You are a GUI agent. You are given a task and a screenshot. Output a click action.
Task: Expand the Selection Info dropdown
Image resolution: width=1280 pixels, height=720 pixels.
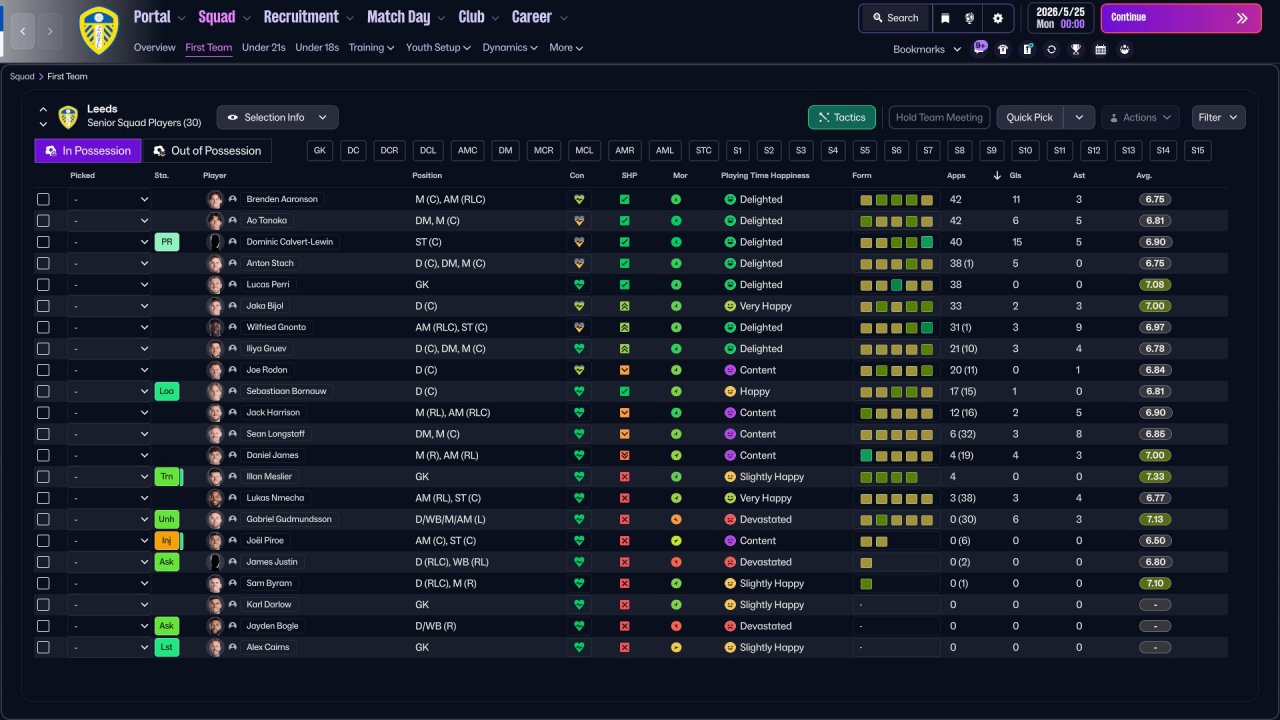coord(277,117)
